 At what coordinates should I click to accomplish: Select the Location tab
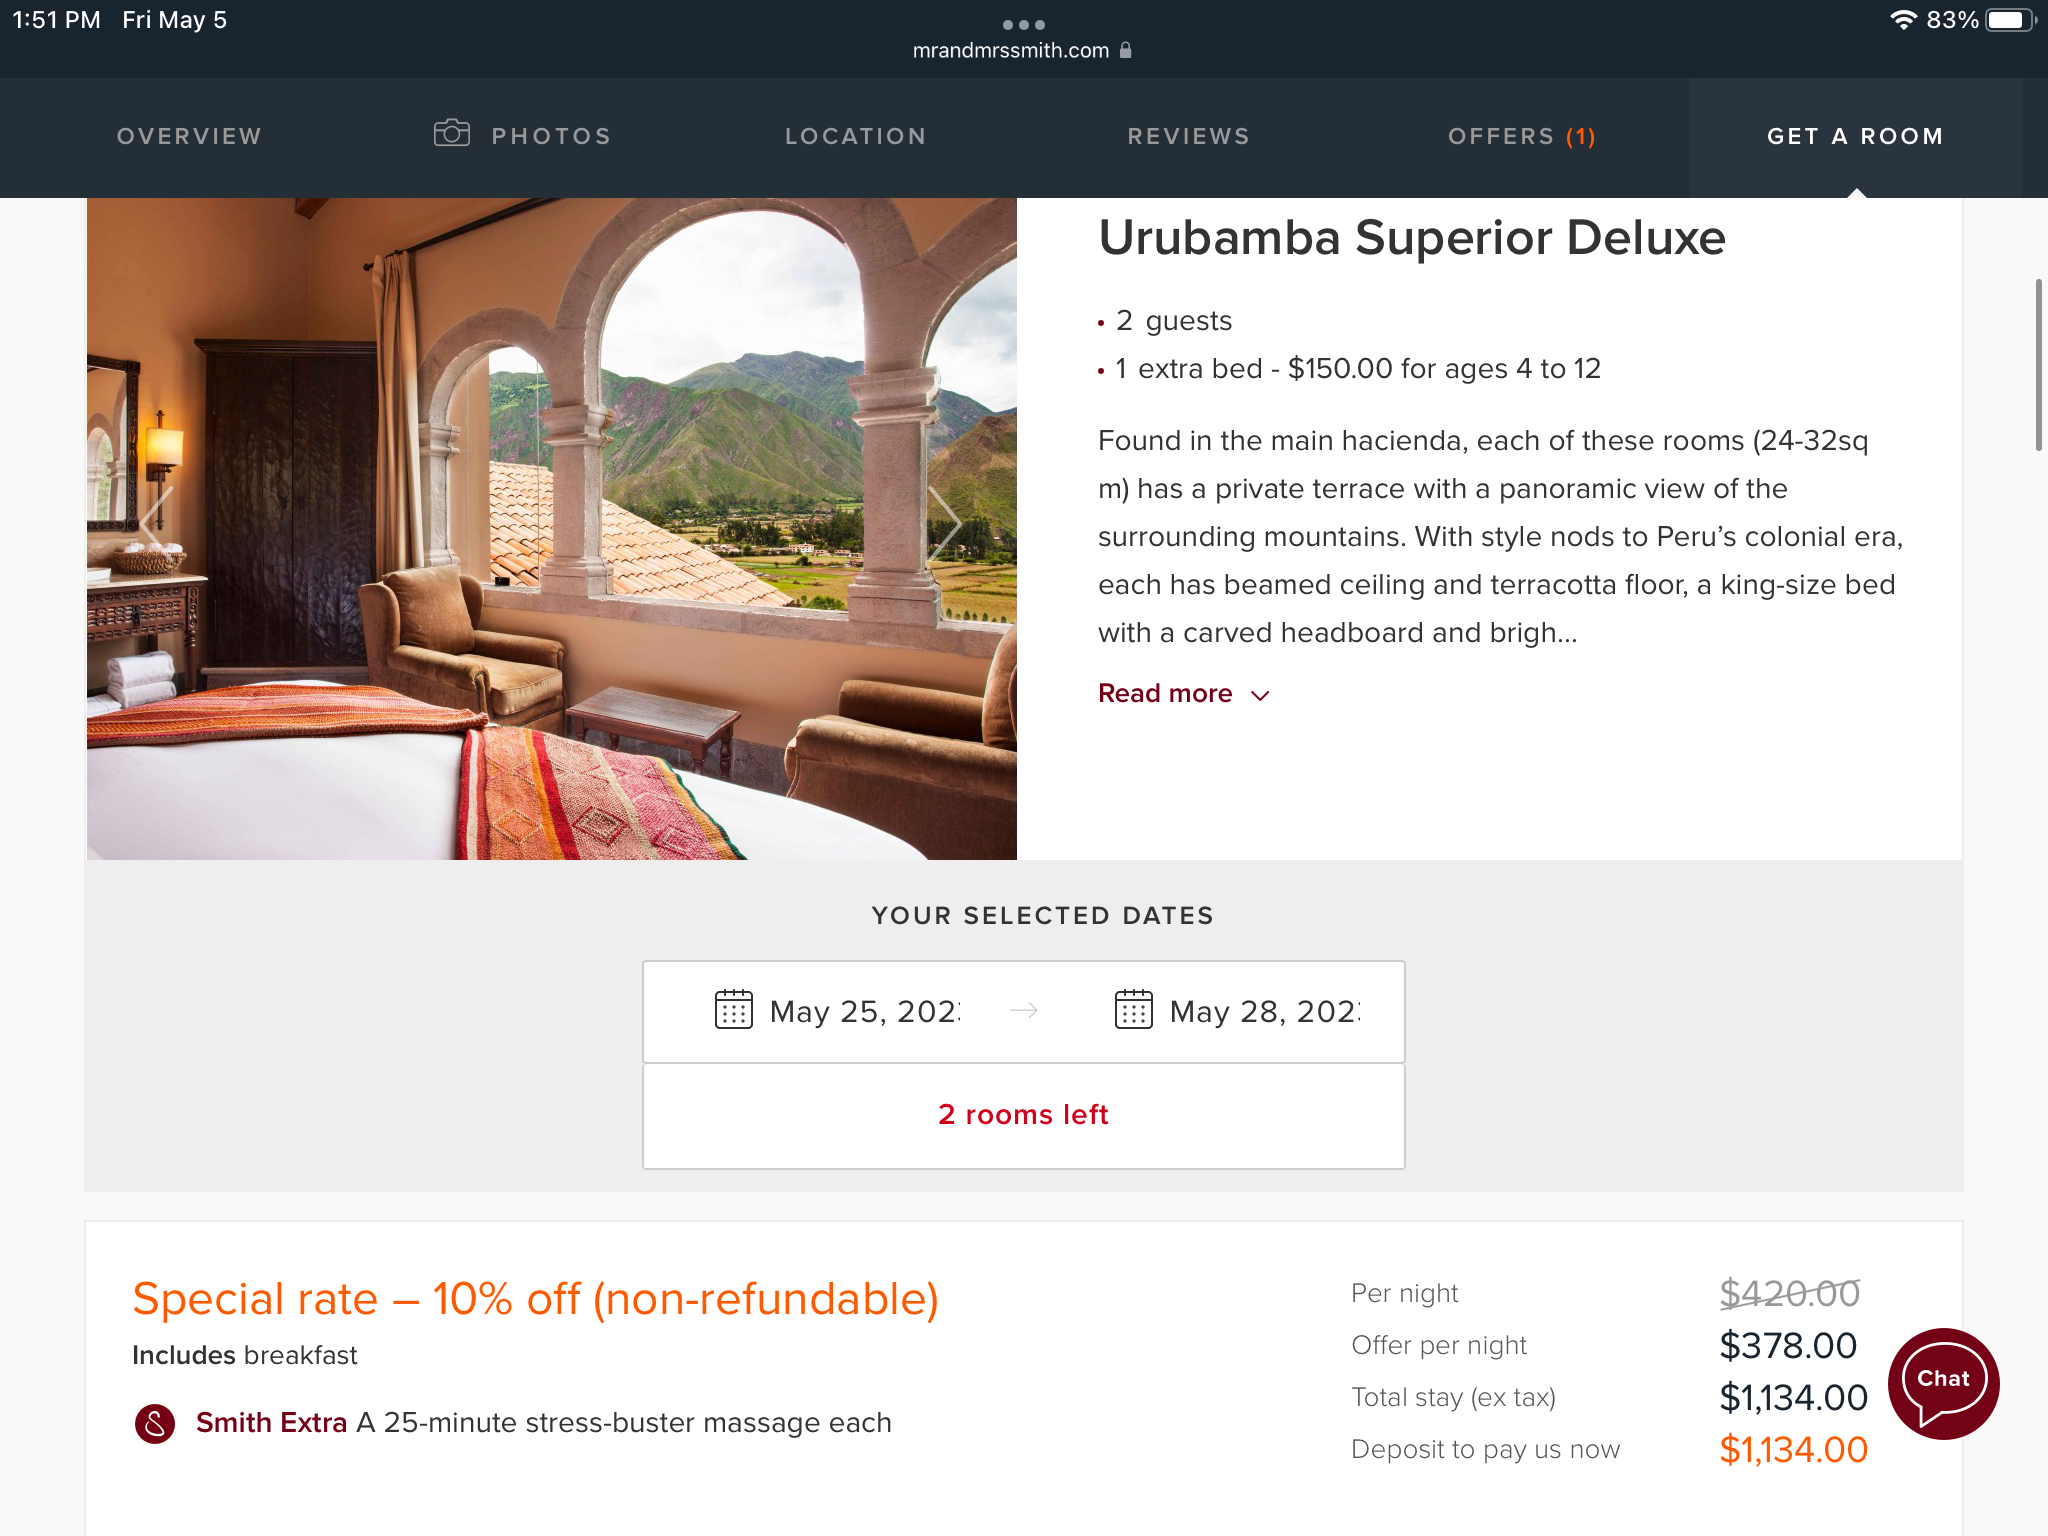[x=856, y=136]
